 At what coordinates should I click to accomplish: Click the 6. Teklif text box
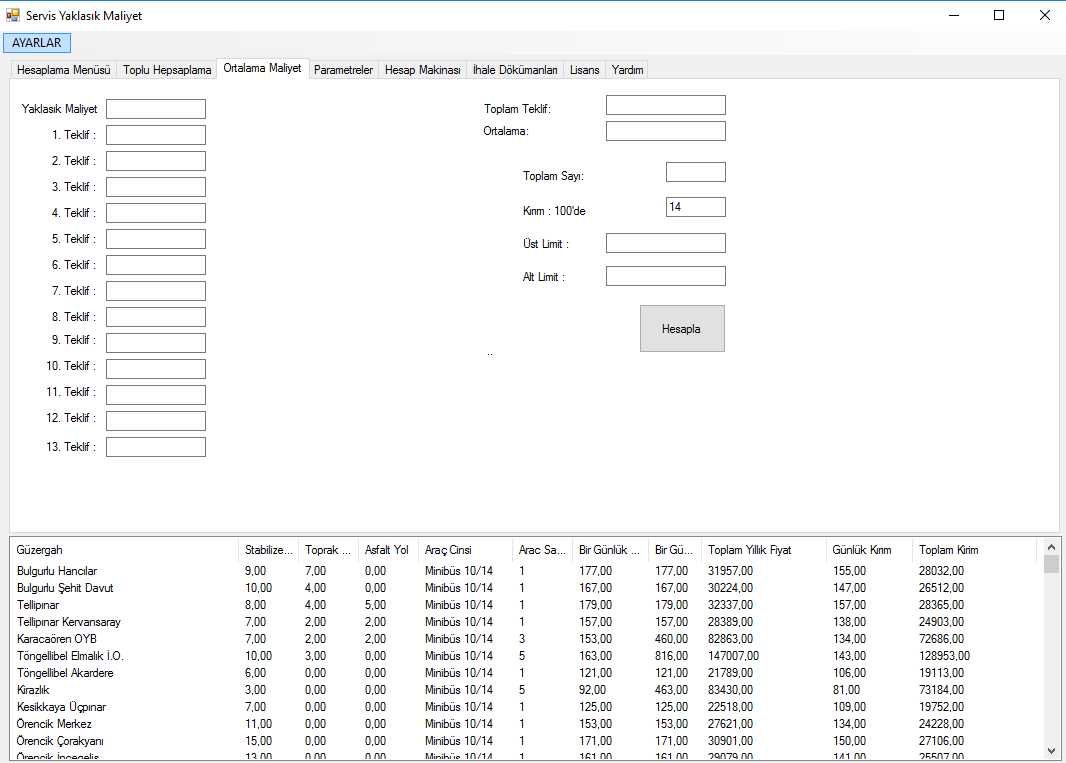156,265
